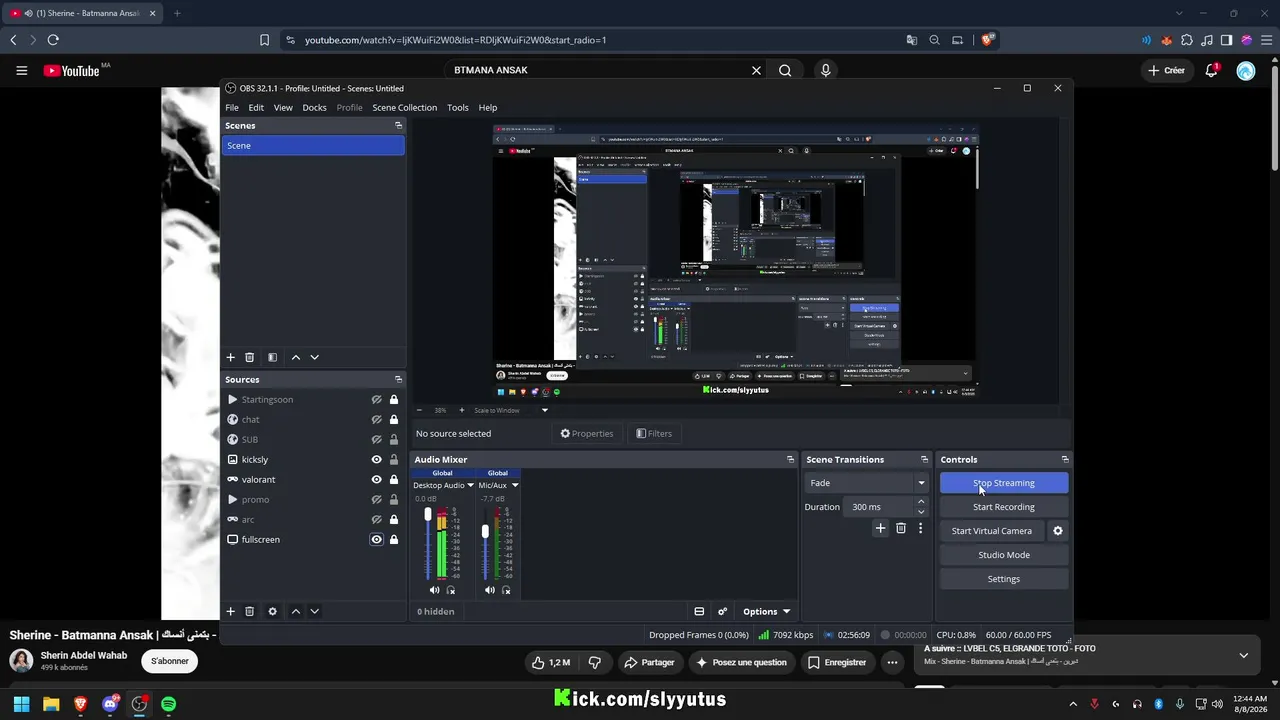The height and width of the screenshot is (720, 1280).
Task: Open Spotify from the Windows taskbar
Action: coord(169,704)
